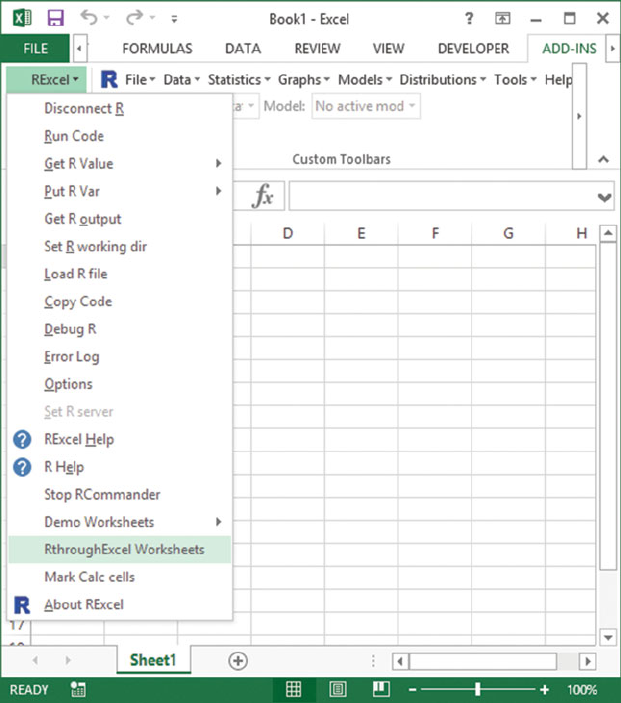Open Ribbon Display Options icon

[x=503, y=18]
